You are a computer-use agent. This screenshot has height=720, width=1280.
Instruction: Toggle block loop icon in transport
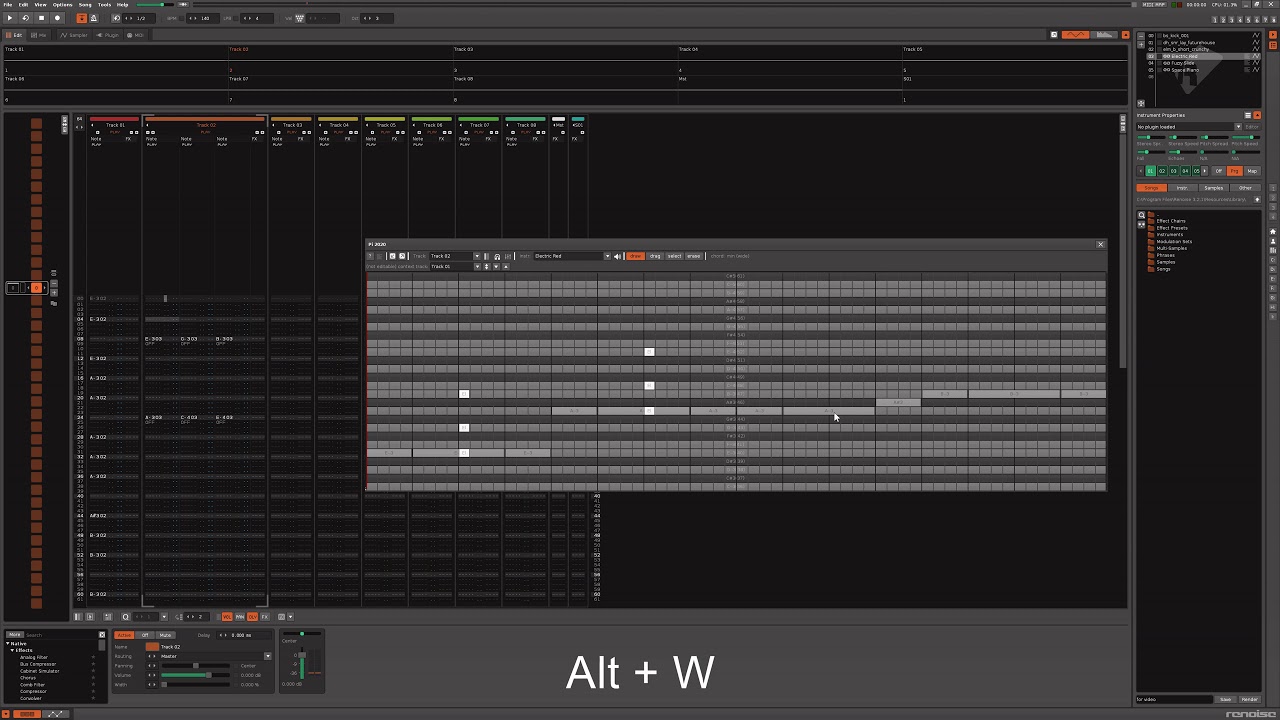click(116, 18)
